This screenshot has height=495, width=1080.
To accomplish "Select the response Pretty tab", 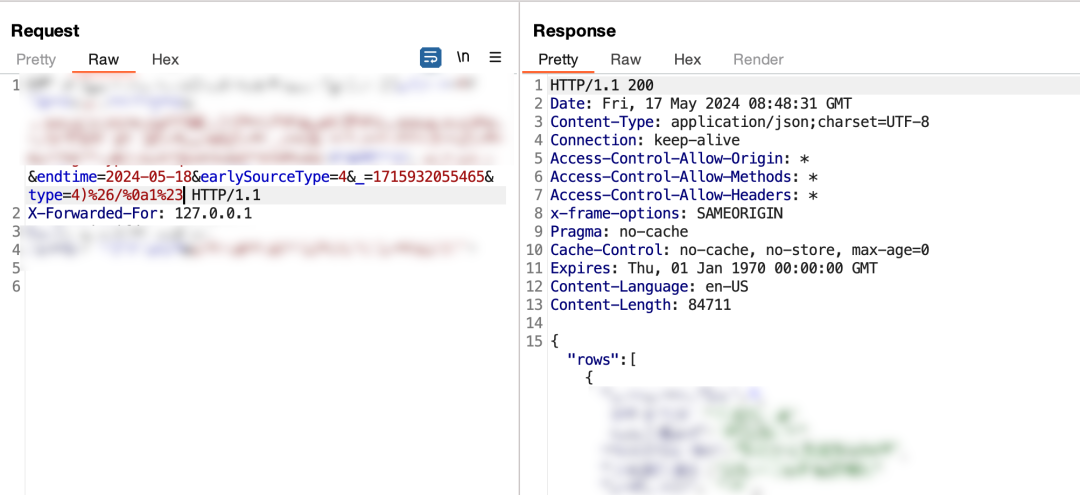I will [558, 60].
